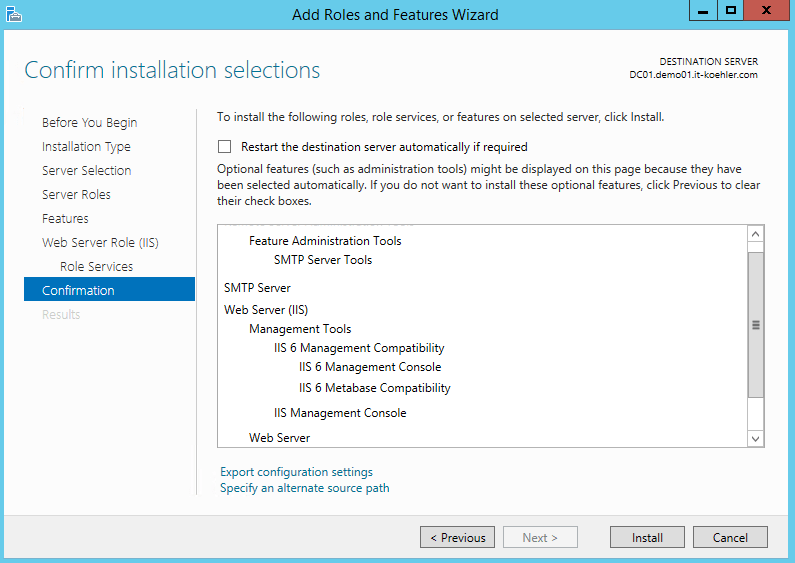Go back with the Previous button
Image resolution: width=795 pixels, height=563 pixels.
[457, 538]
